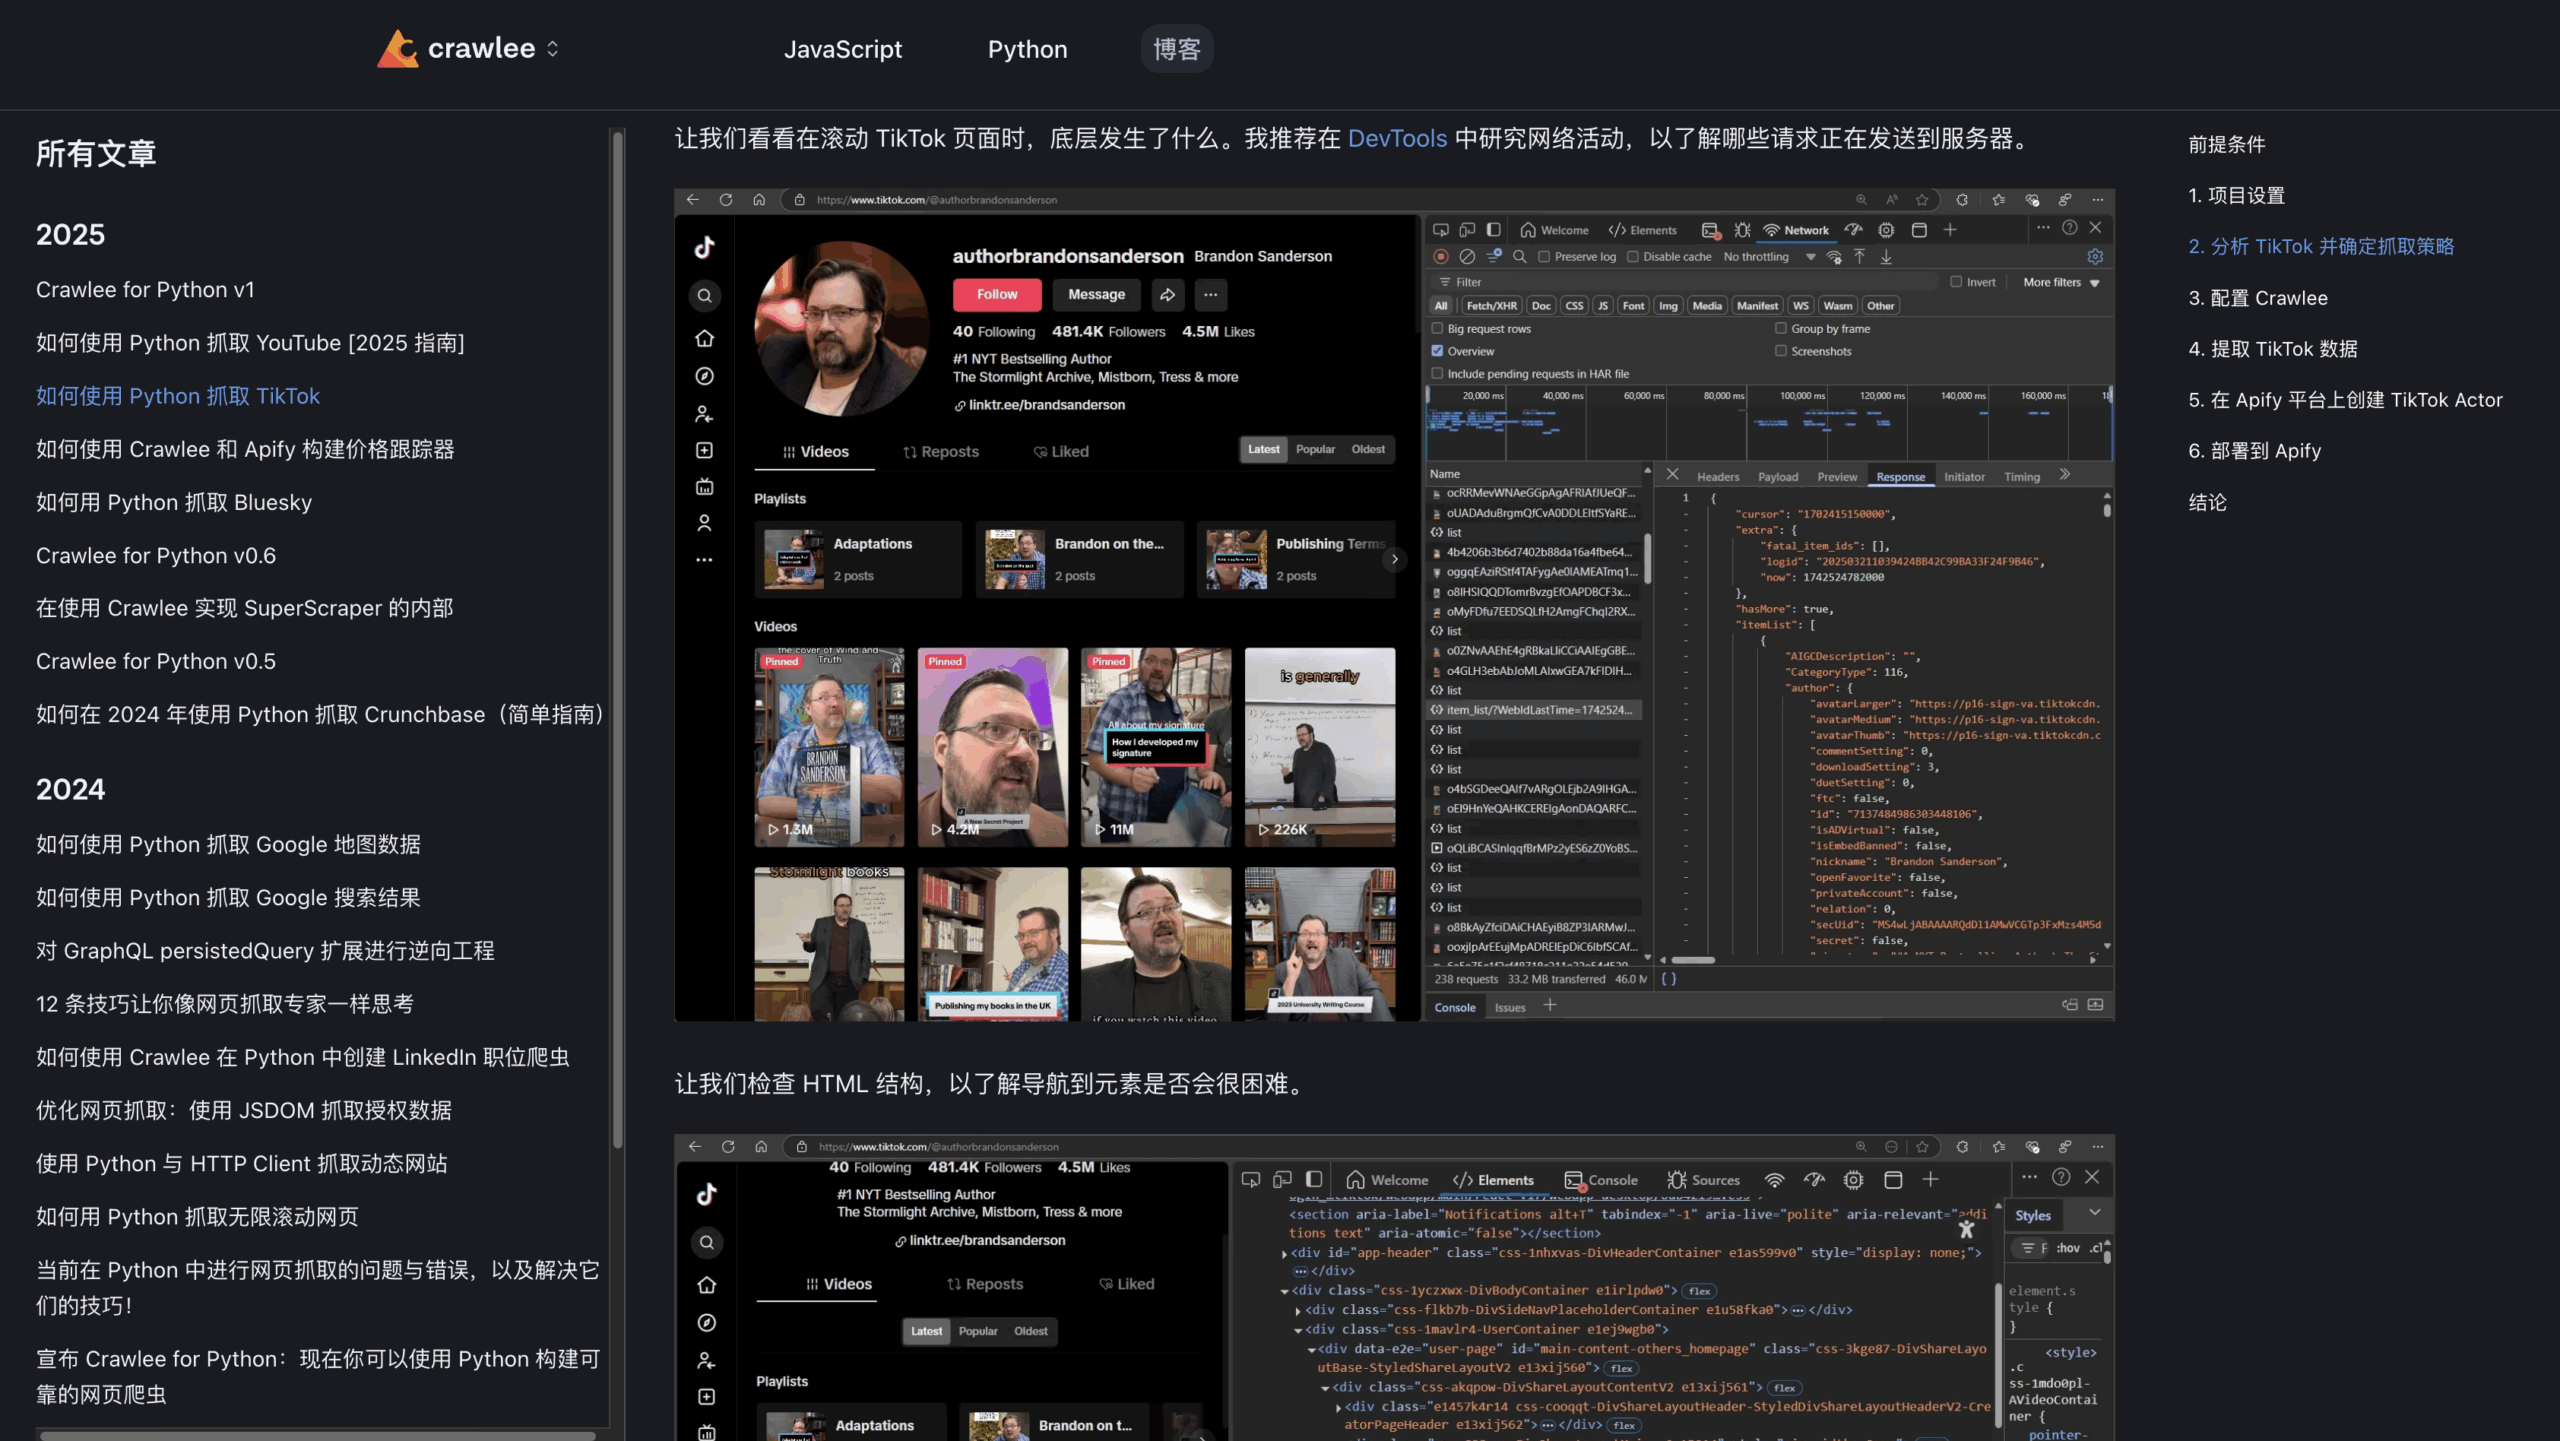Click the stop recording network log icon
This screenshot has height=1441, width=2560.
click(1442, 256)
